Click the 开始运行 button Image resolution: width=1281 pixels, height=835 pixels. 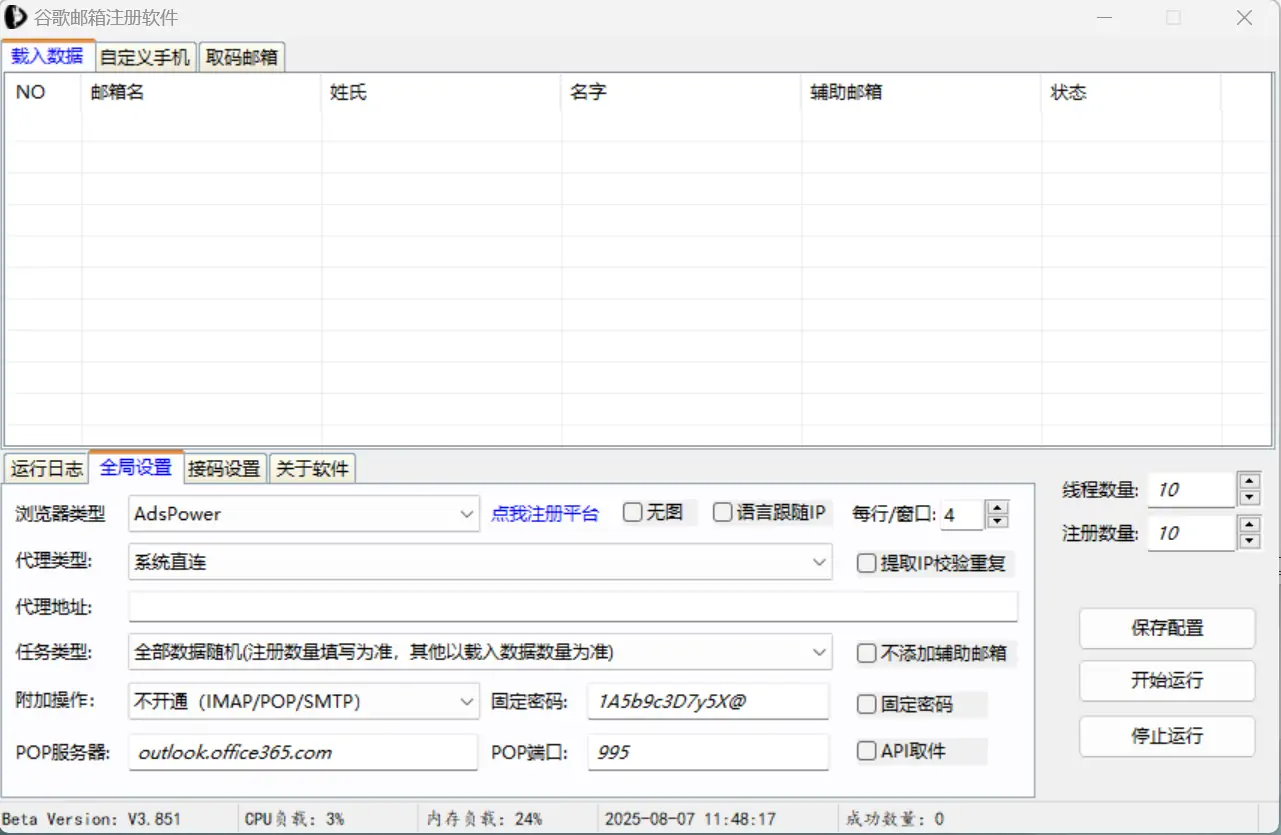1167,681
